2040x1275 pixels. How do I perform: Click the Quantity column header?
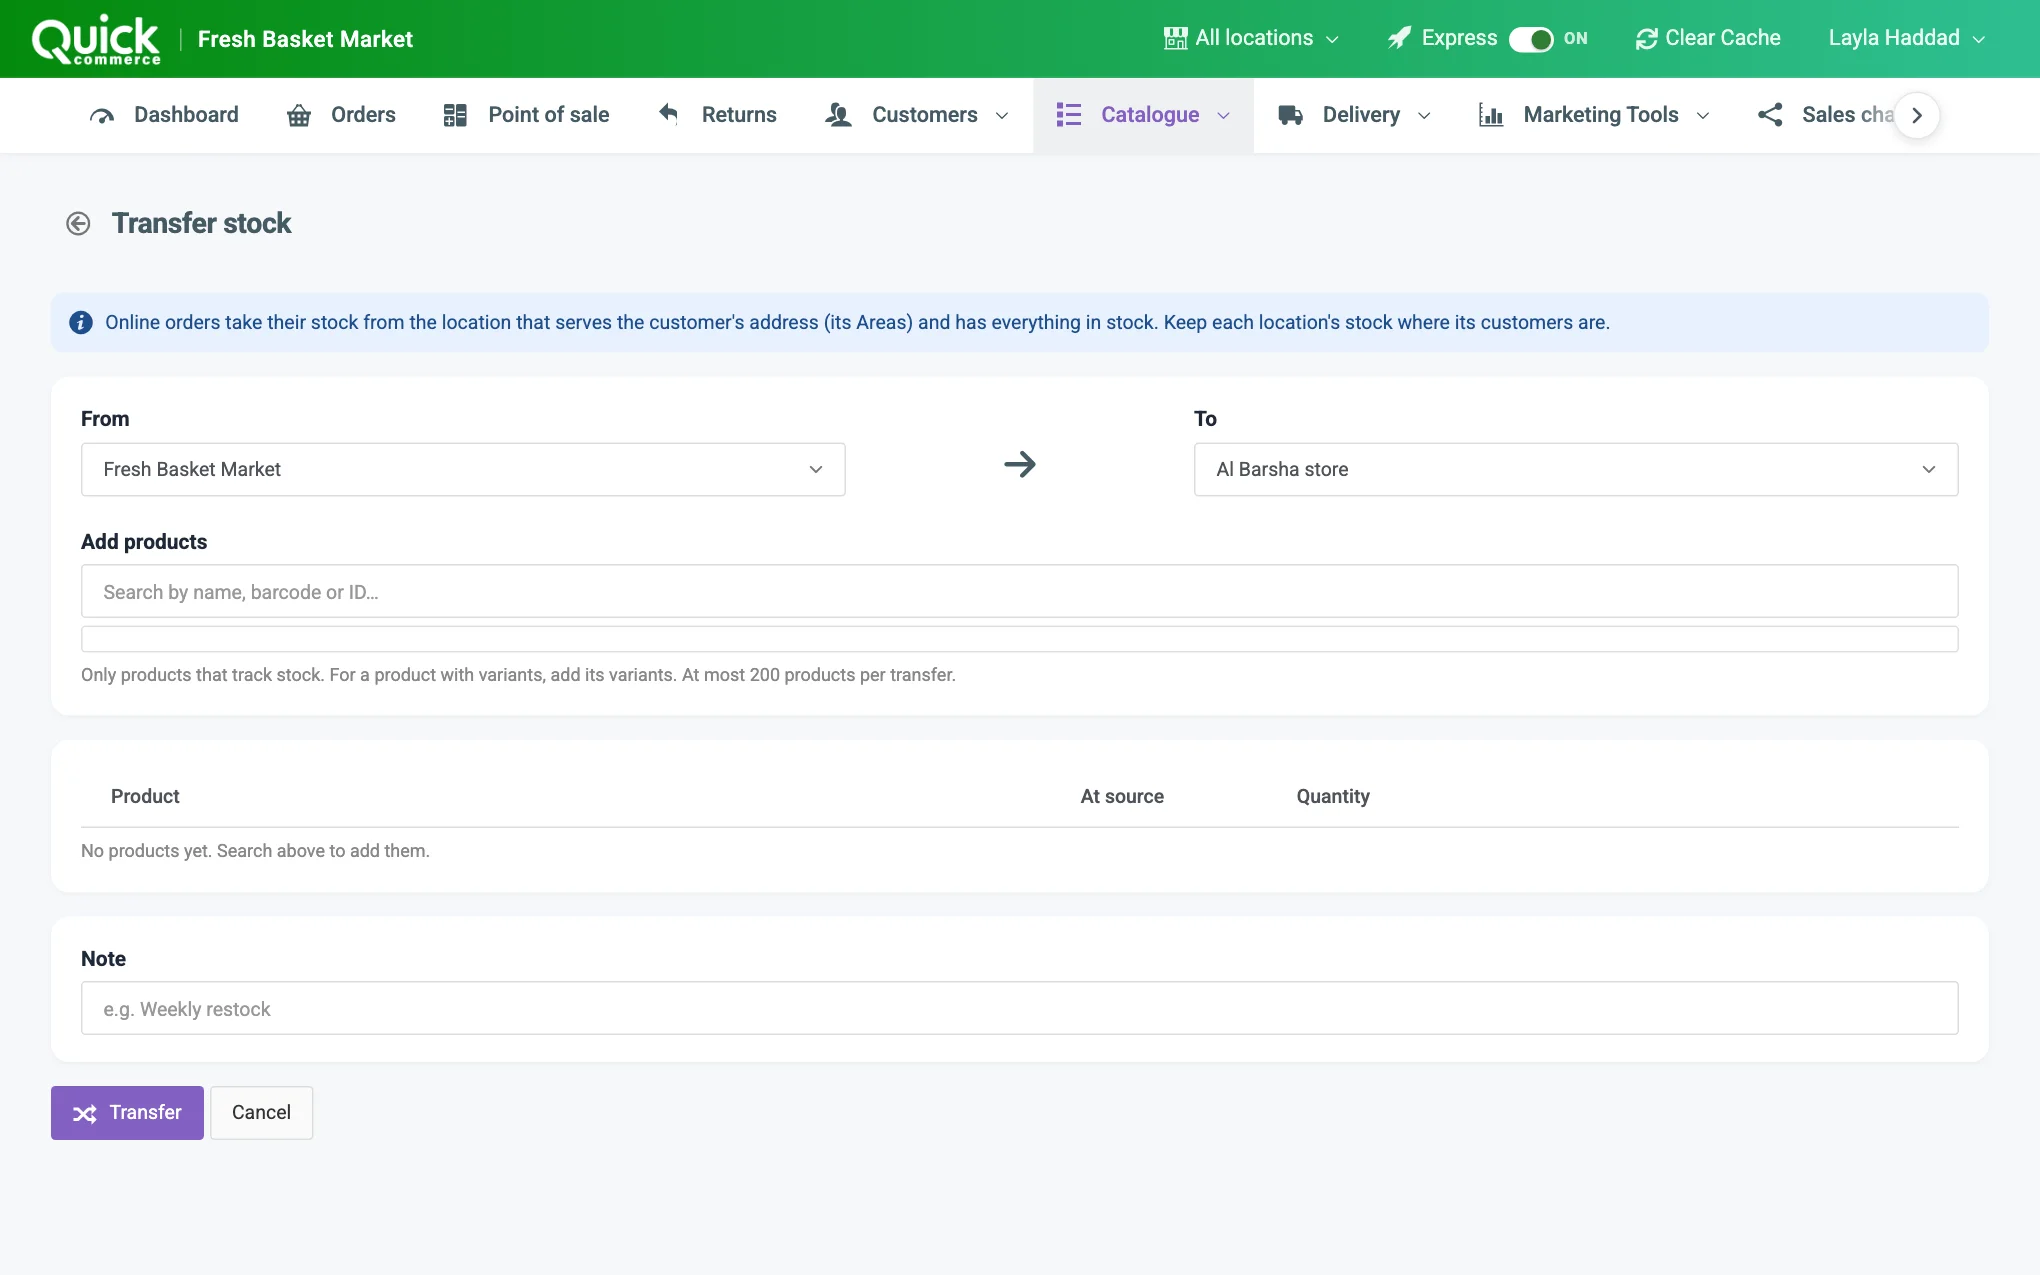click(1333, 796)
